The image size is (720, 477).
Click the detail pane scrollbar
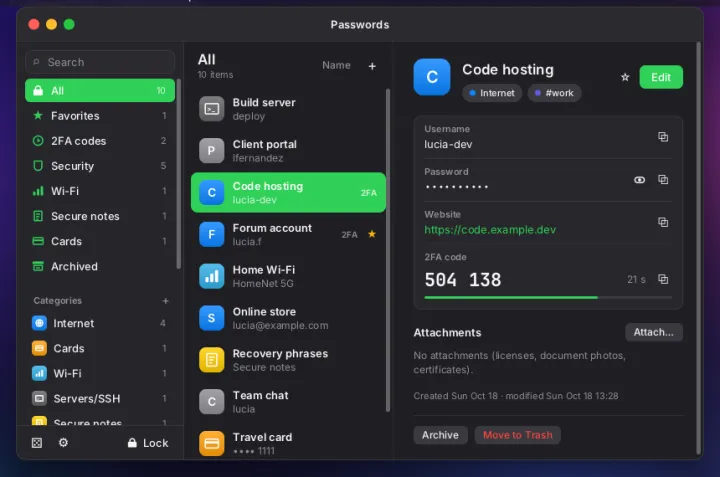698,248
